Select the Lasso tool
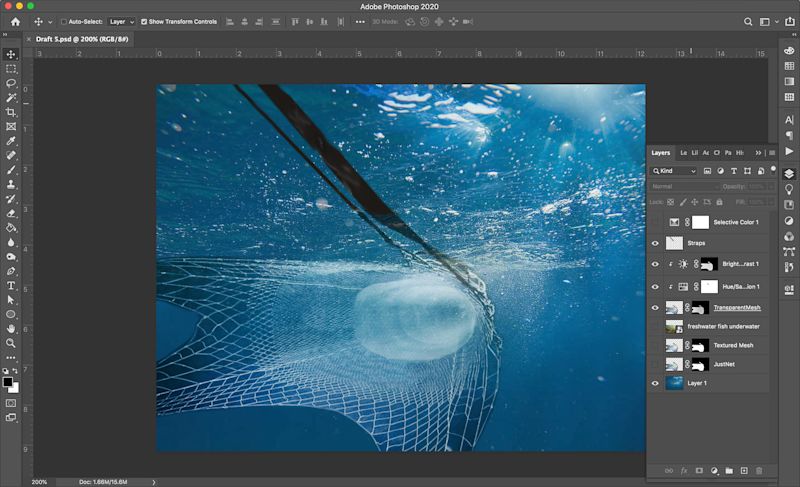 coord(11,83)
